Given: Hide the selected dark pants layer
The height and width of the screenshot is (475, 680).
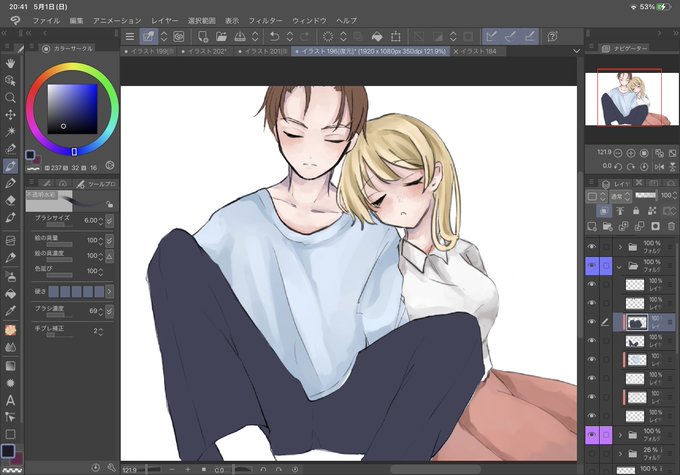Looking at the screenshot, I should [592, 322].
